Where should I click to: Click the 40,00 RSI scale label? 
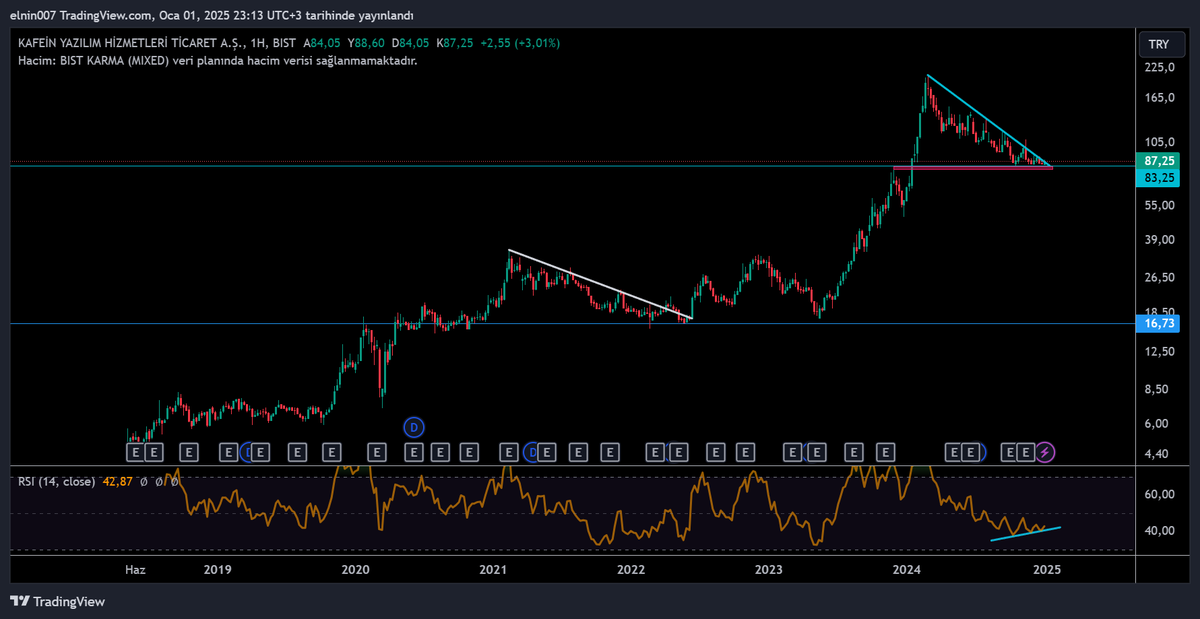pyautogui.click(x=1159, y=530)
